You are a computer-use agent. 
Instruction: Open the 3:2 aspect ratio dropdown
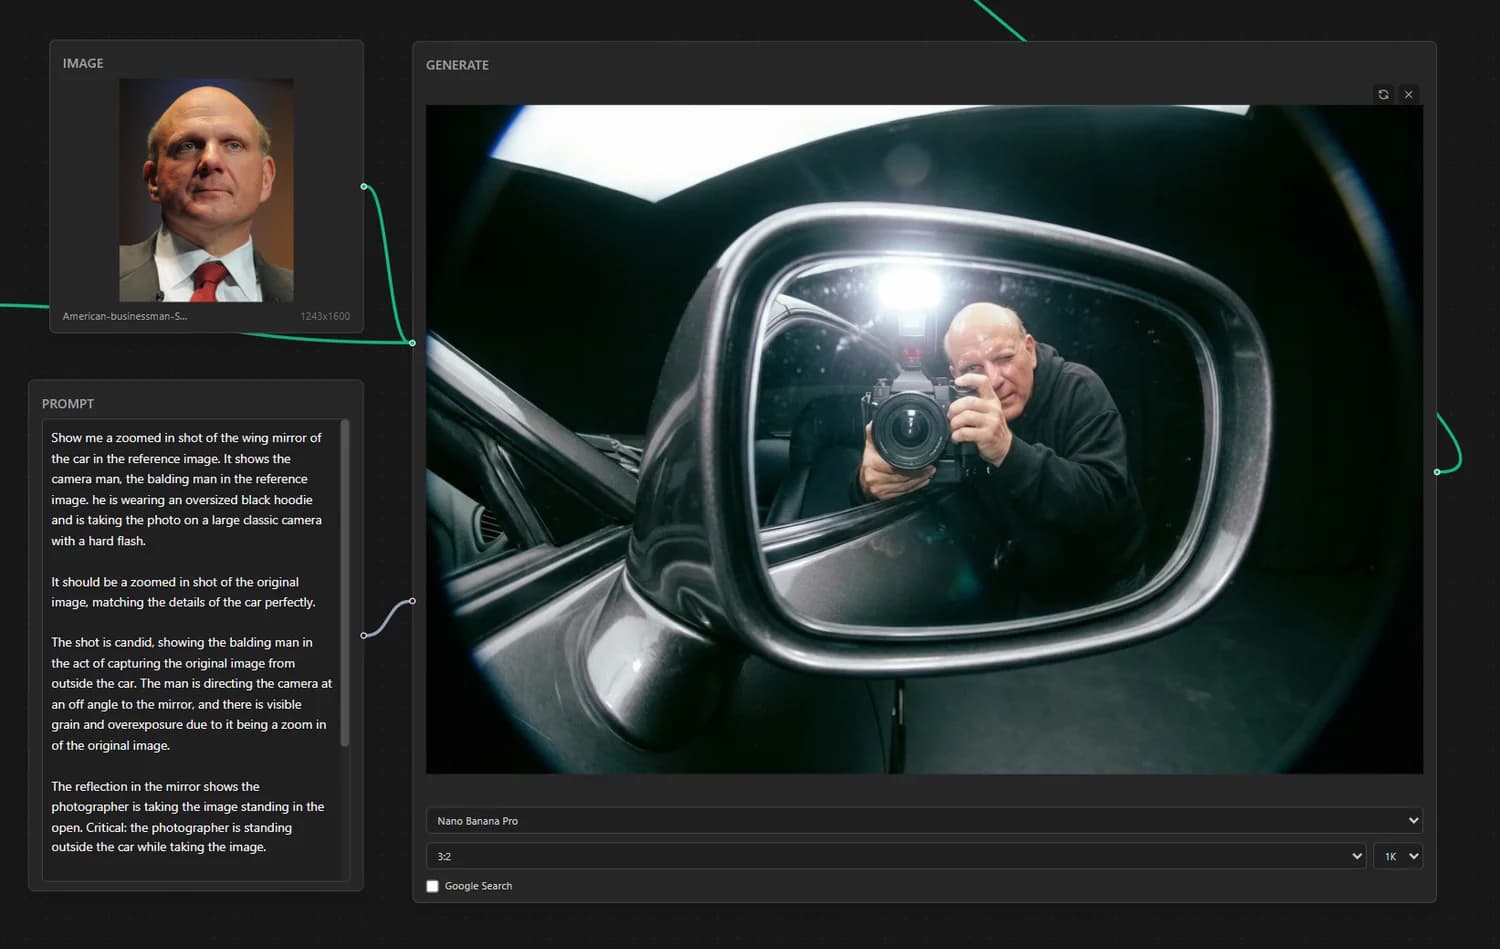point(895,856)
